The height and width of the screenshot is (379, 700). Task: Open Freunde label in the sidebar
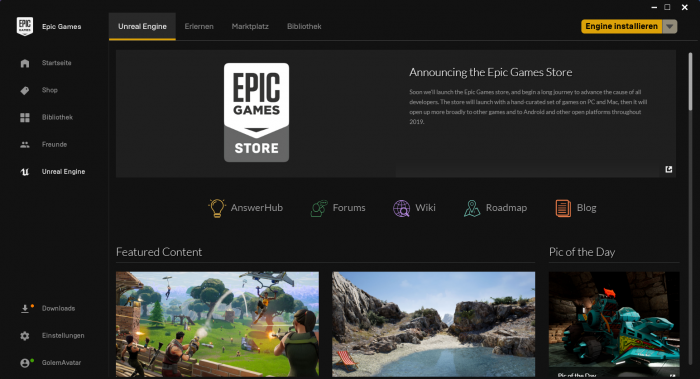click(54, 145)
